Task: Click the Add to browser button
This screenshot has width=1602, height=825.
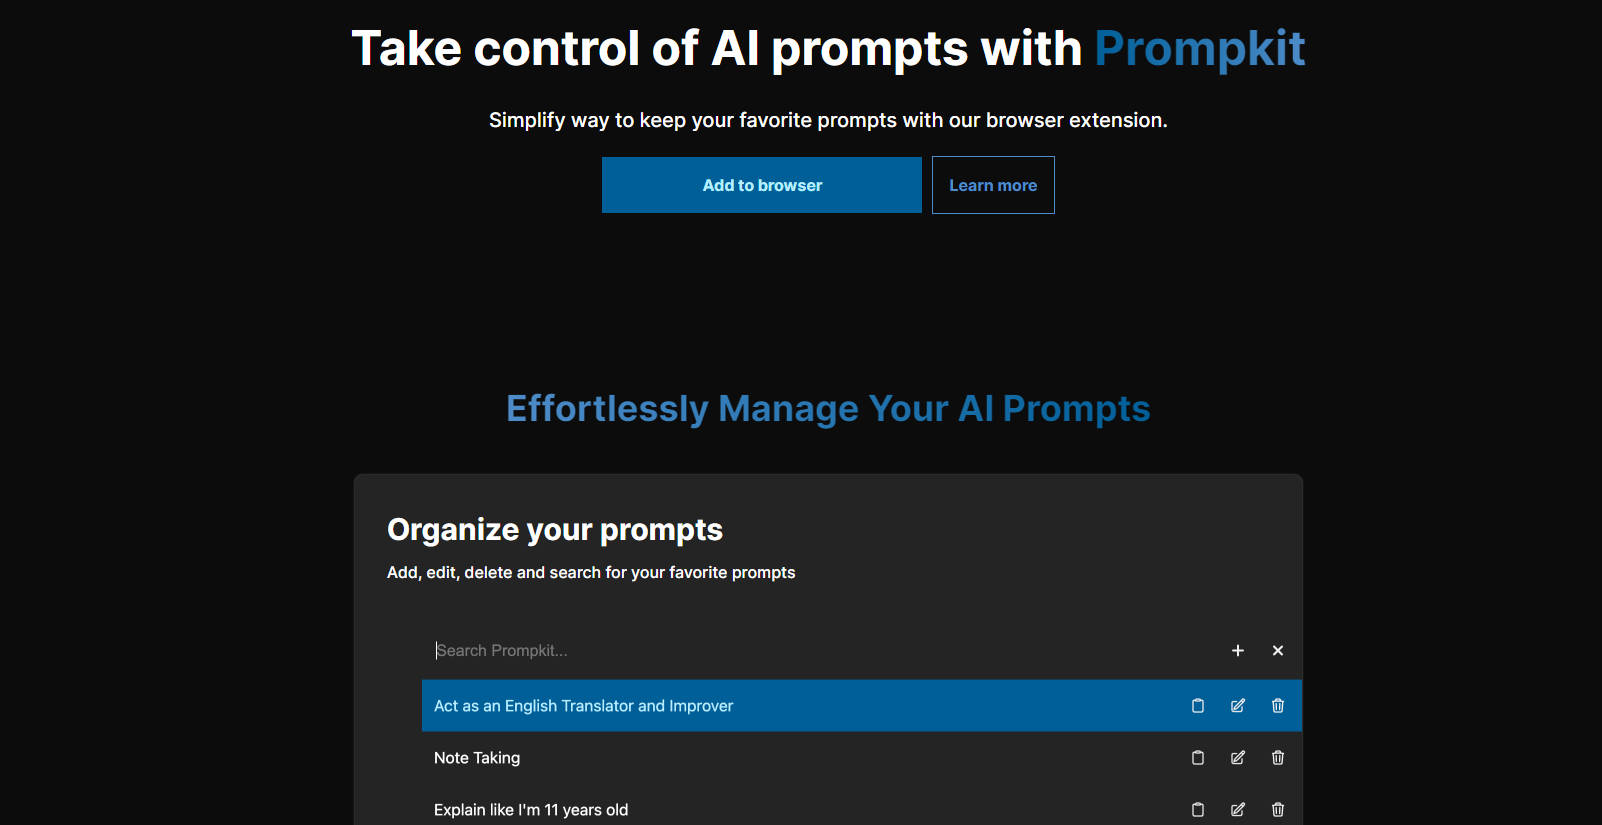Action: [761, 185]
